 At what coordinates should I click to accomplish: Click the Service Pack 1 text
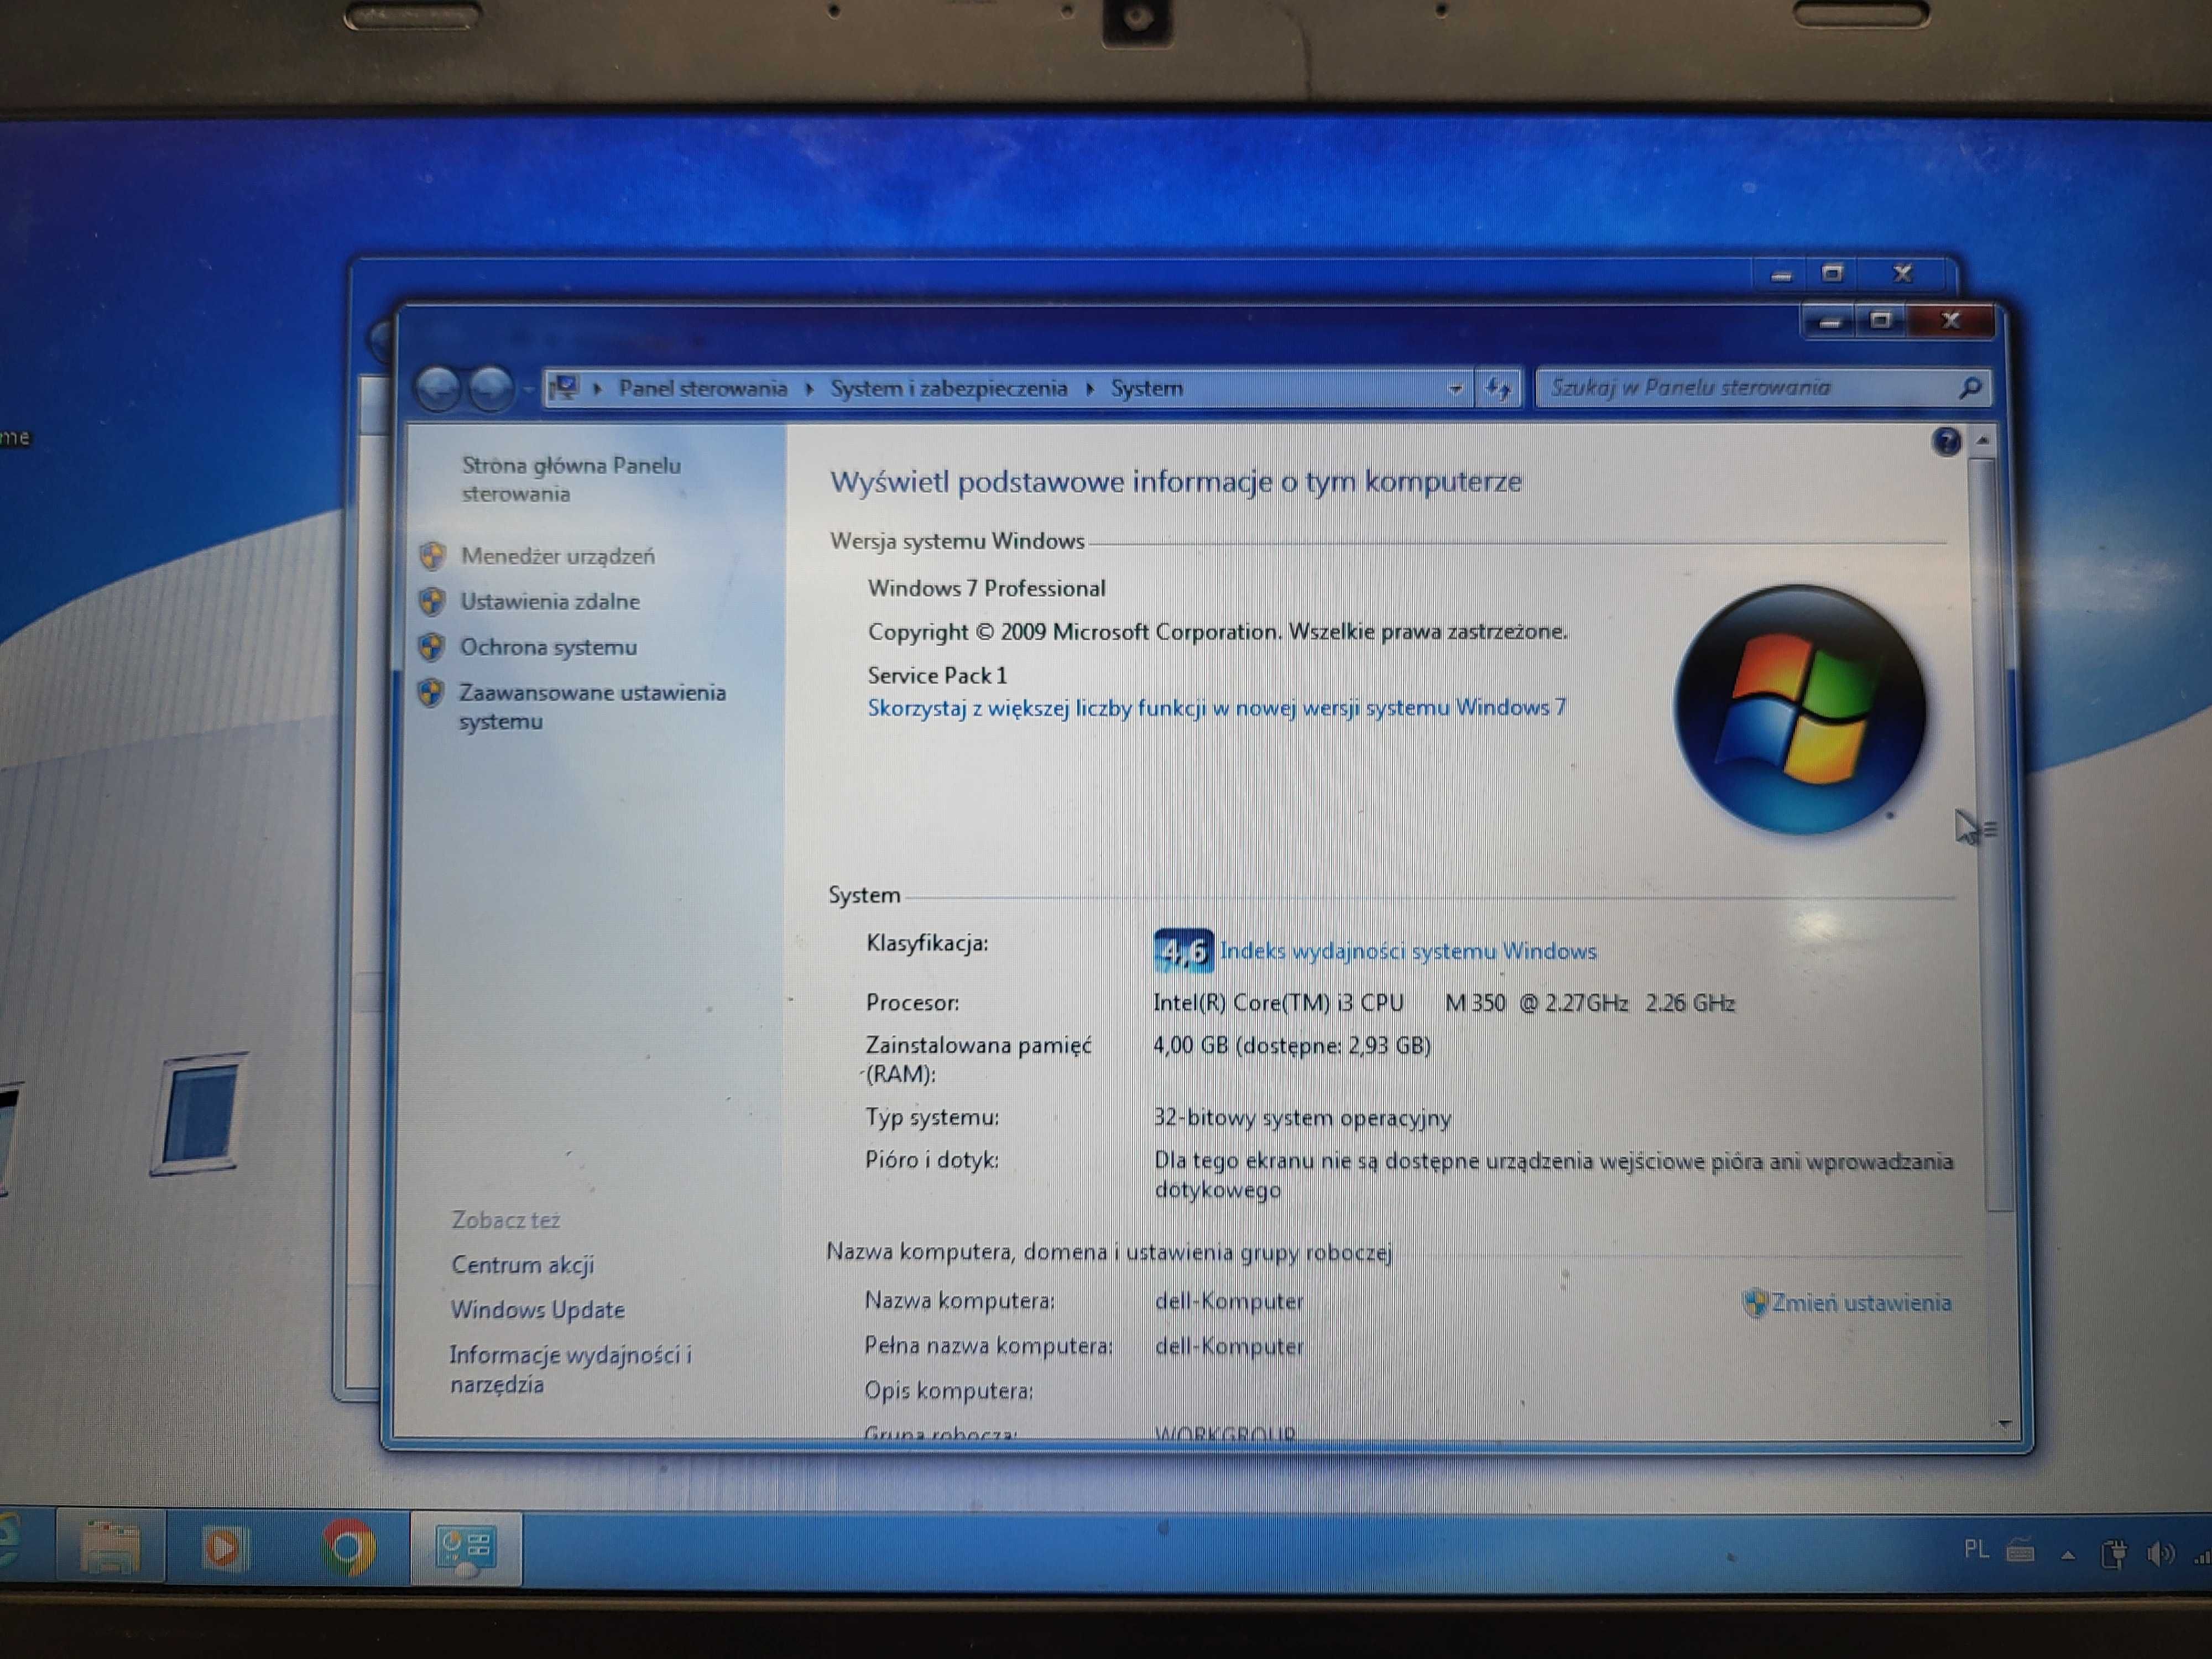pos(937,675)
